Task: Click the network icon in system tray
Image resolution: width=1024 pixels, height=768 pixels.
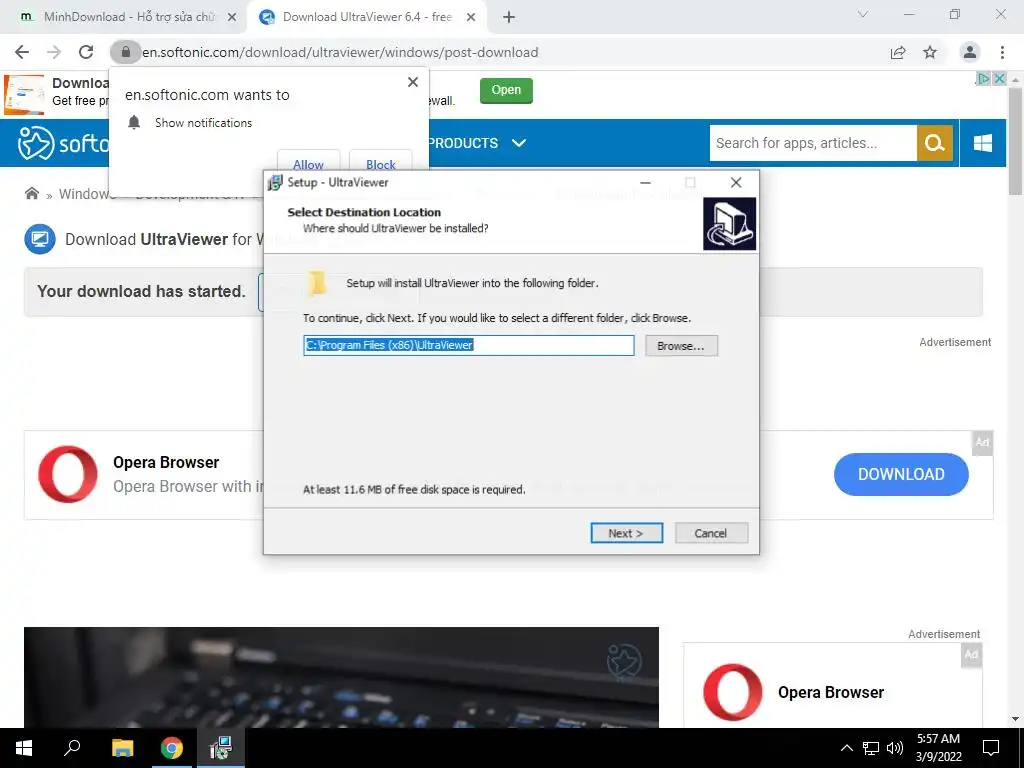Action: click(x=871, y=748)
